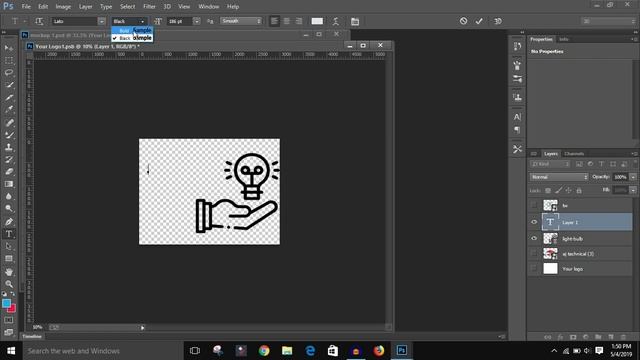Open the Fill slider dropdown
The width and height of the screenshot is (640, 360).
pyautogui.click(x=633, y=190)
